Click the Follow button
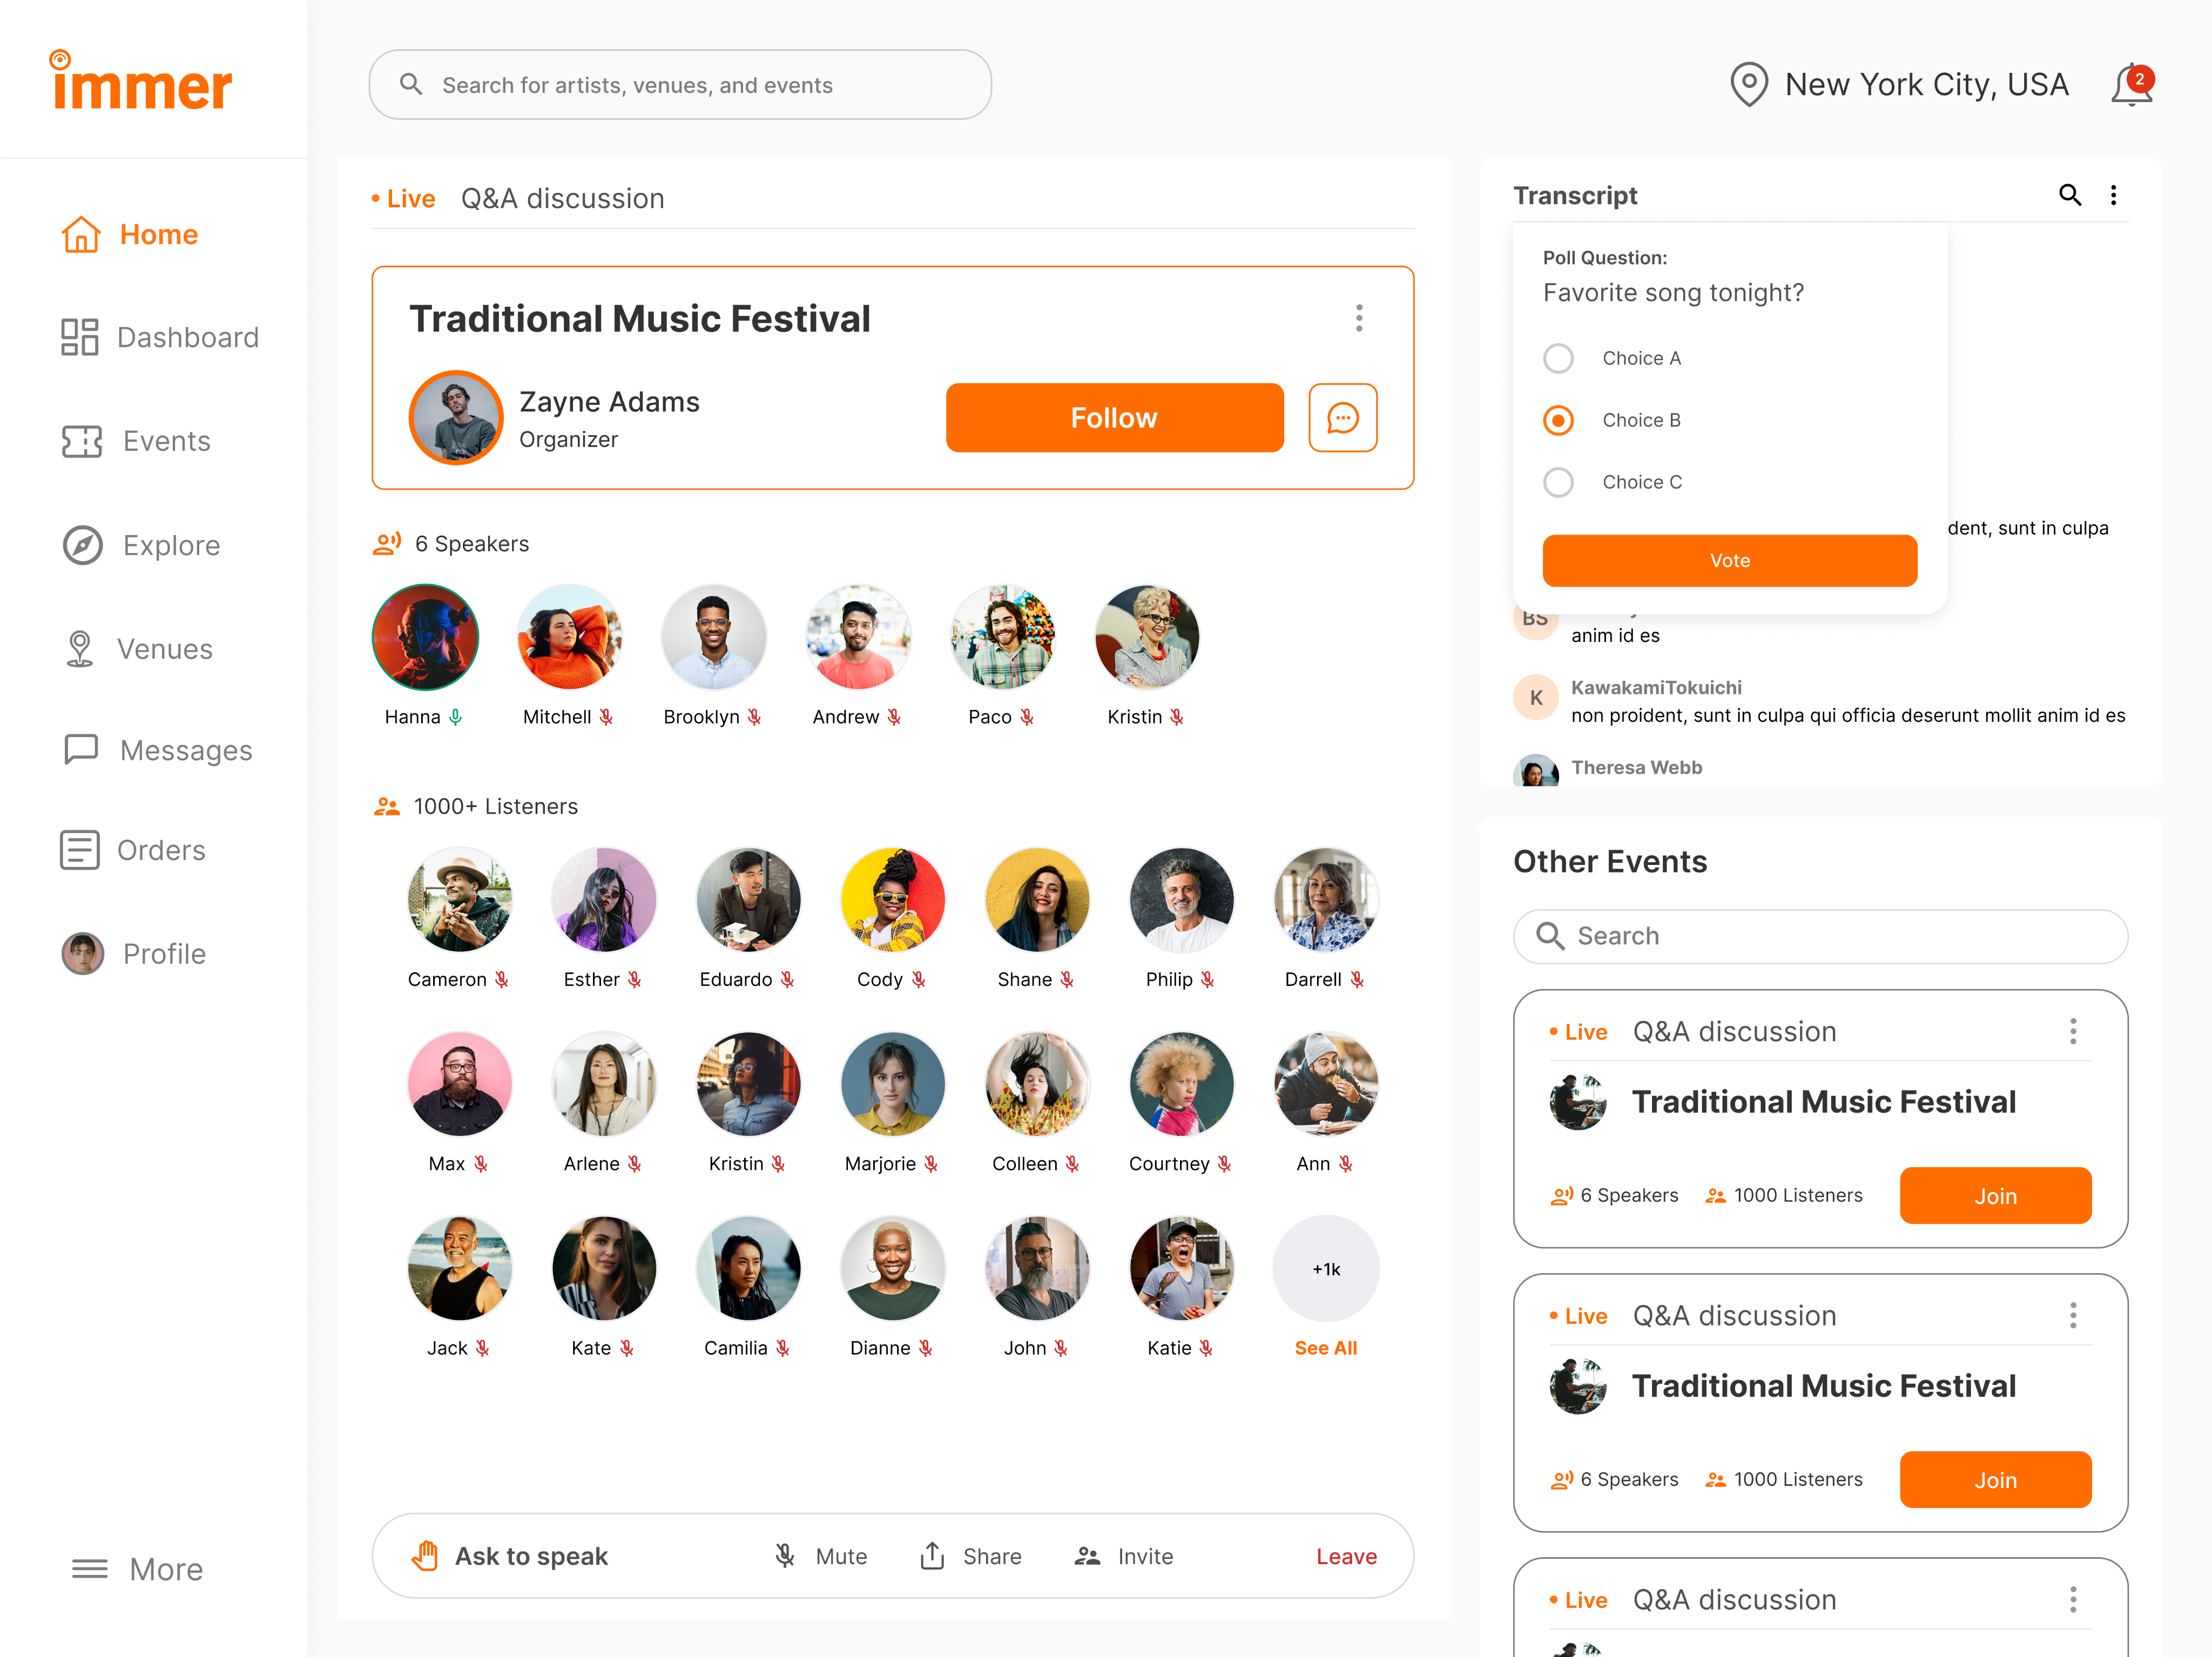2212x1657 pixels. click(x=1114, y=418)
